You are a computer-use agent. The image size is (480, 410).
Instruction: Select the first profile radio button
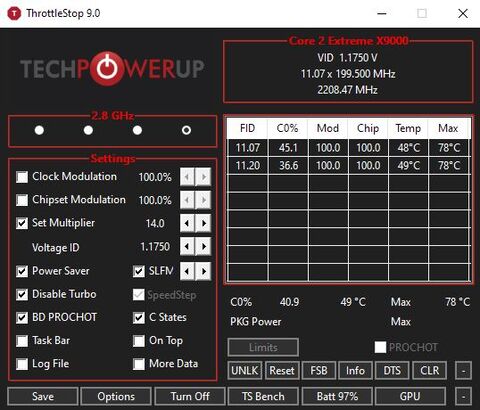39,130
